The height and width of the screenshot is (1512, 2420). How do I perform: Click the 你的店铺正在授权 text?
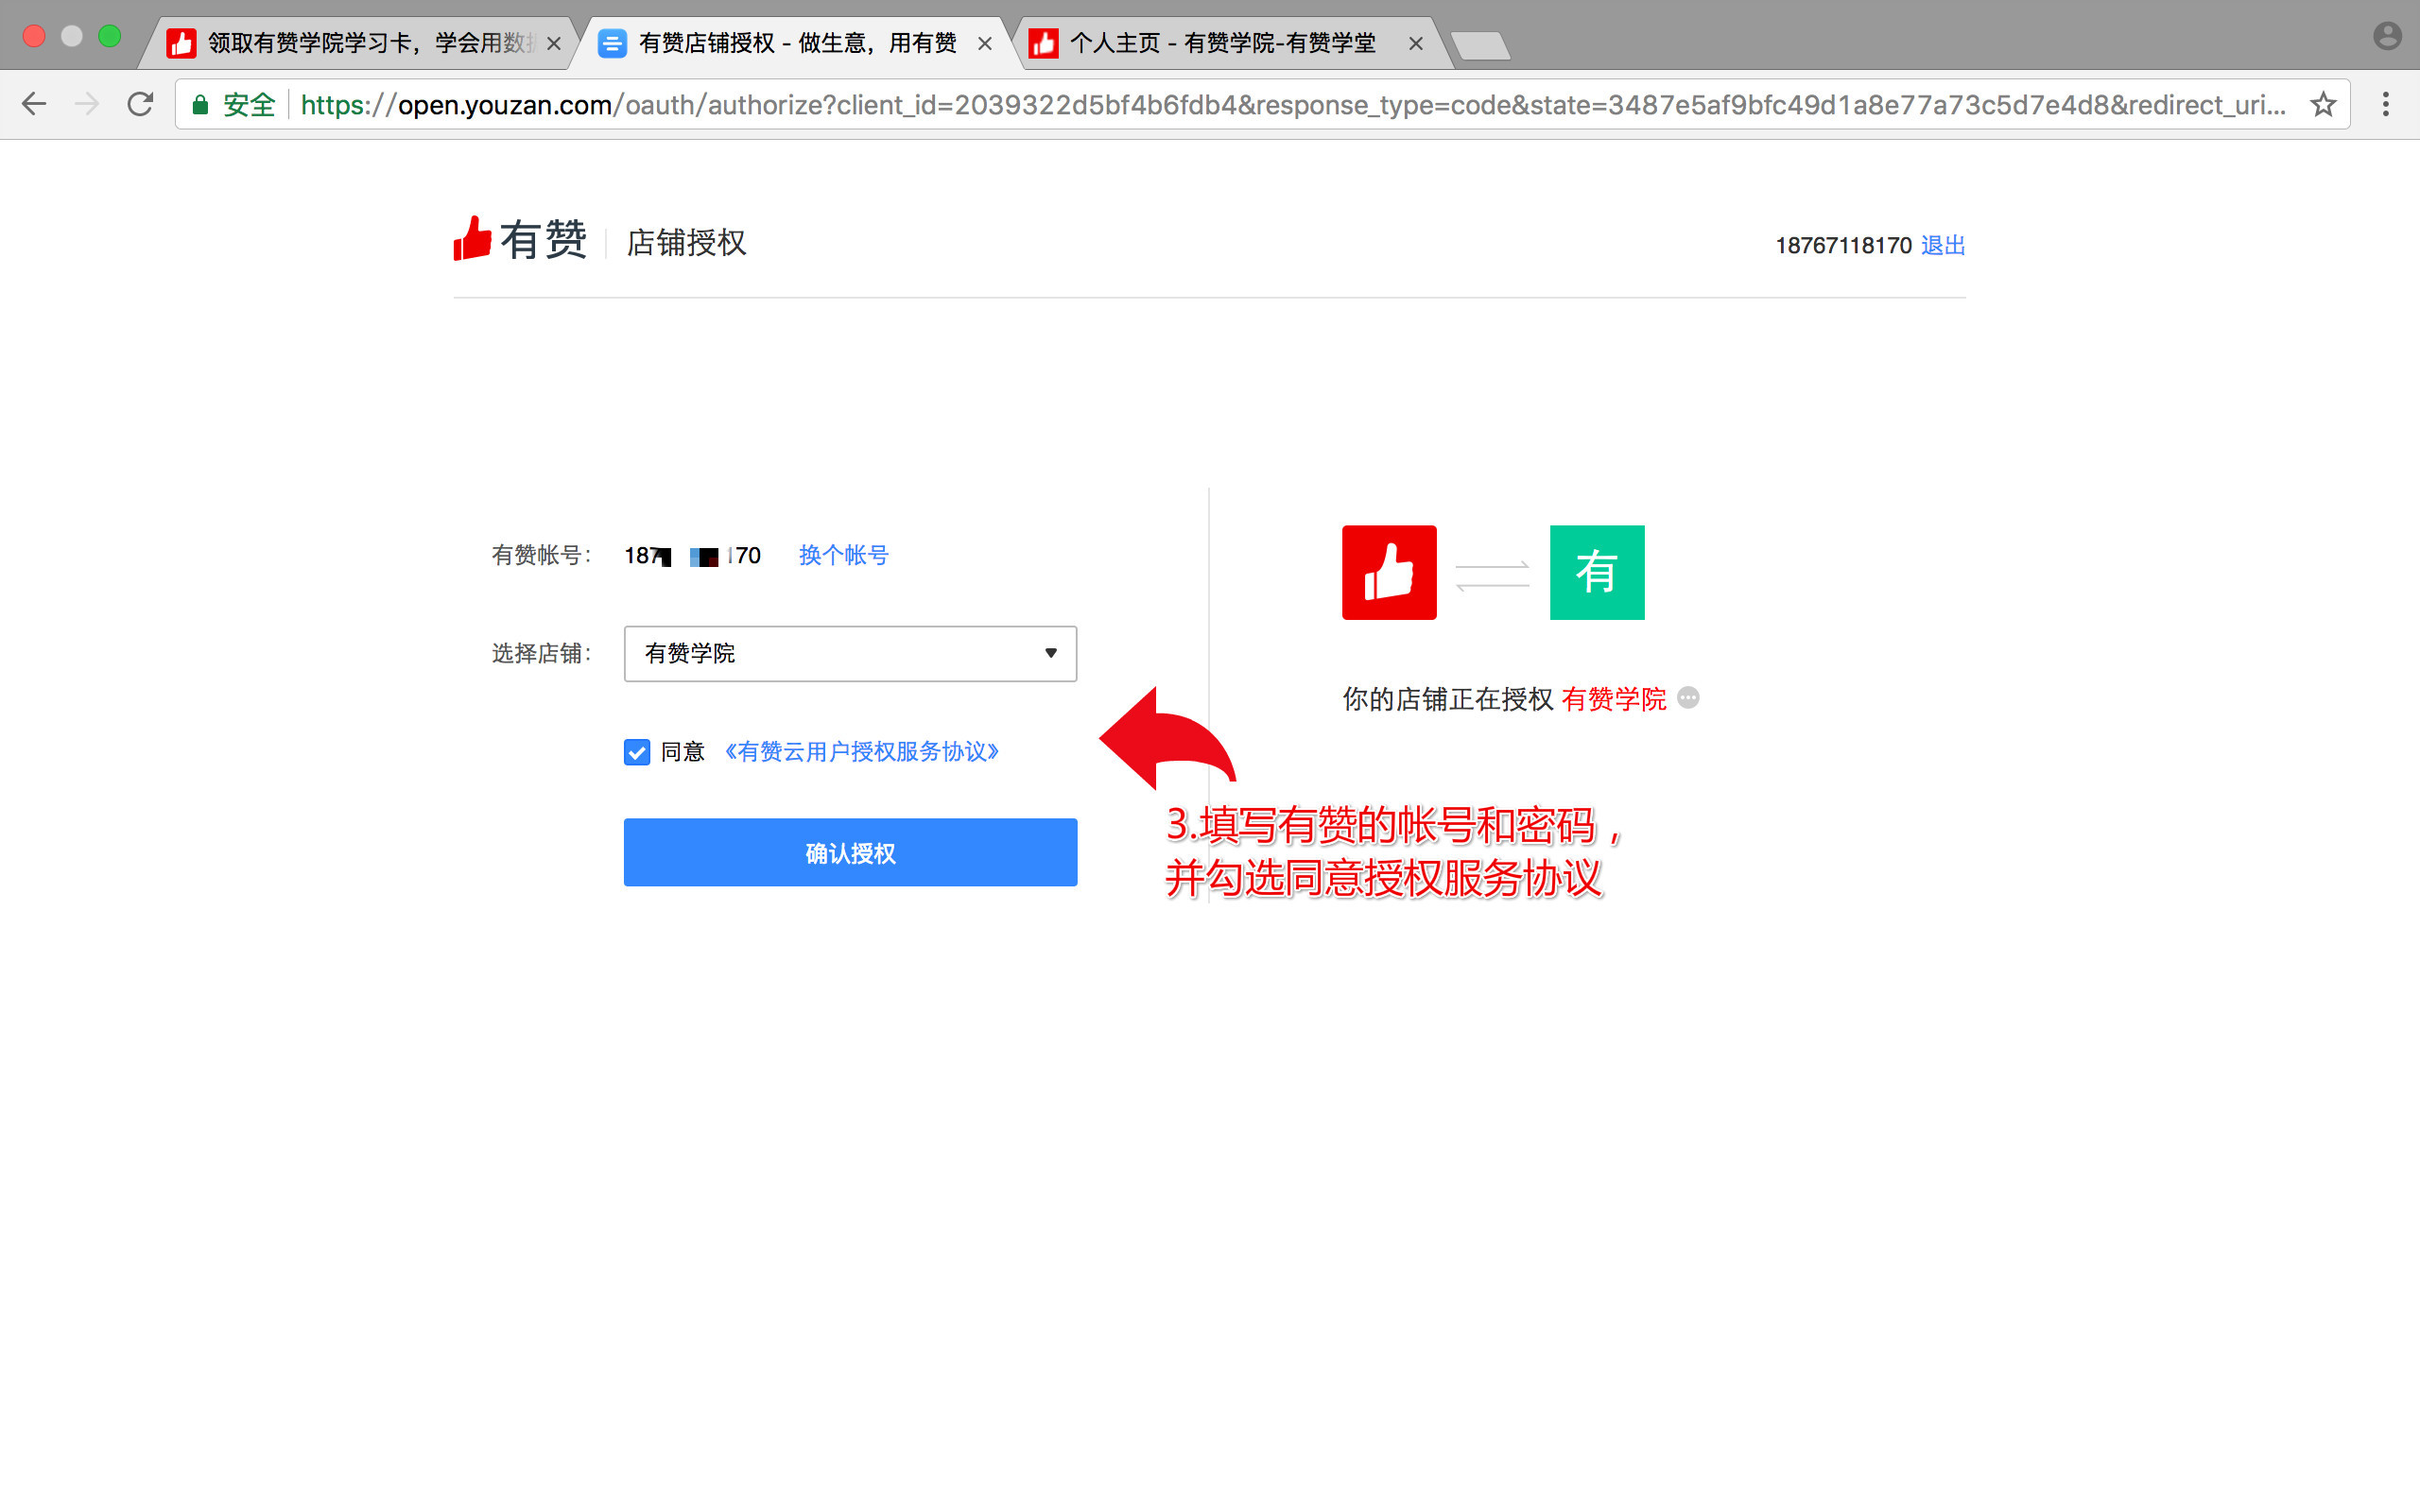[x=1447, y=698]
